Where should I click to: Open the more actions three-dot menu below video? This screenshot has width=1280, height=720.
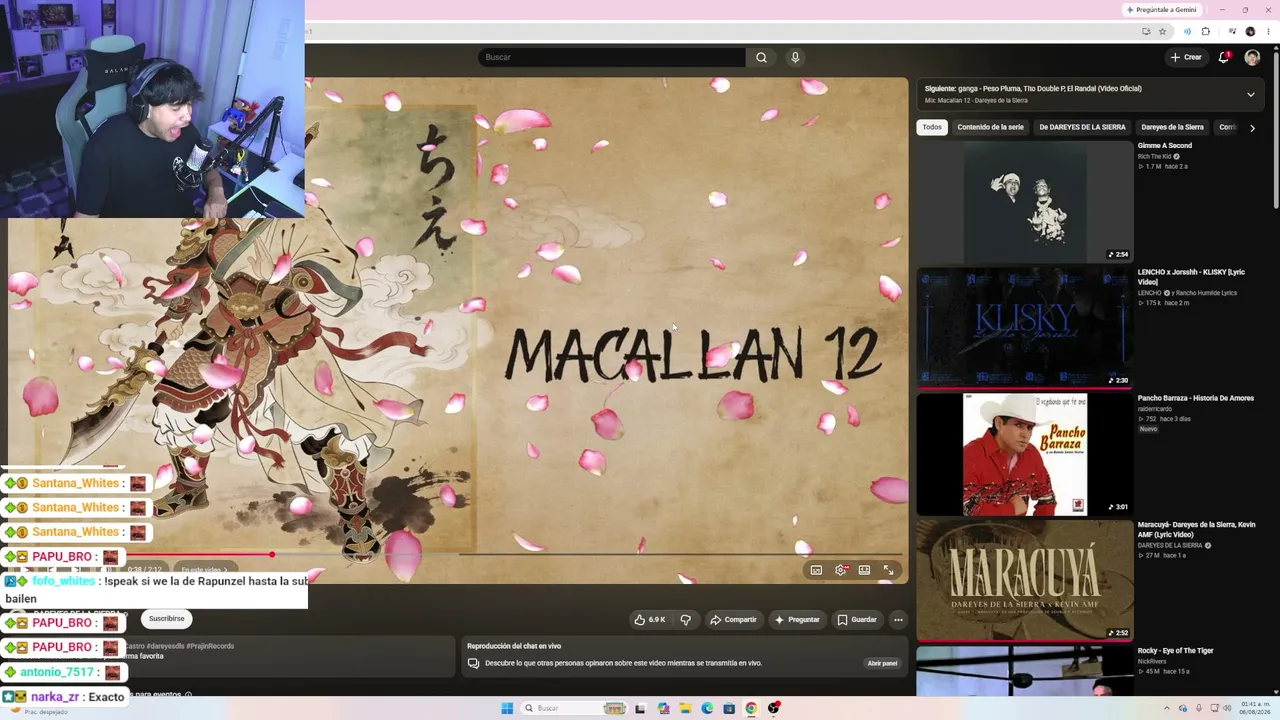(x=898, y=620)
